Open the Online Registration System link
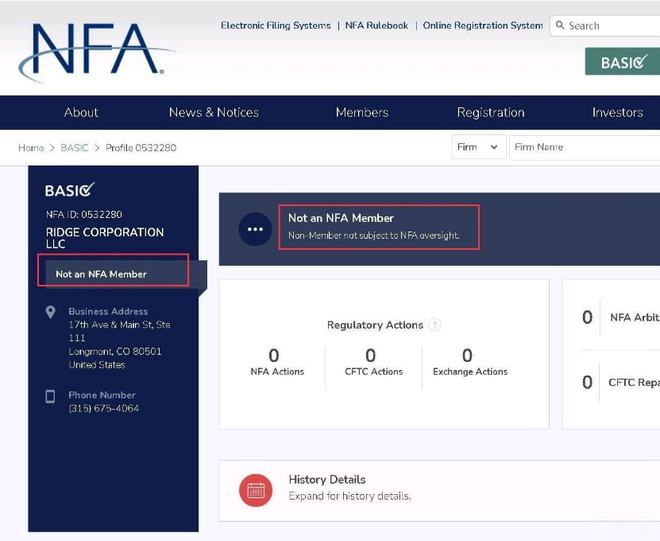Image resolution: width=660 pixels, height=541 pixels. coord(483,26)
